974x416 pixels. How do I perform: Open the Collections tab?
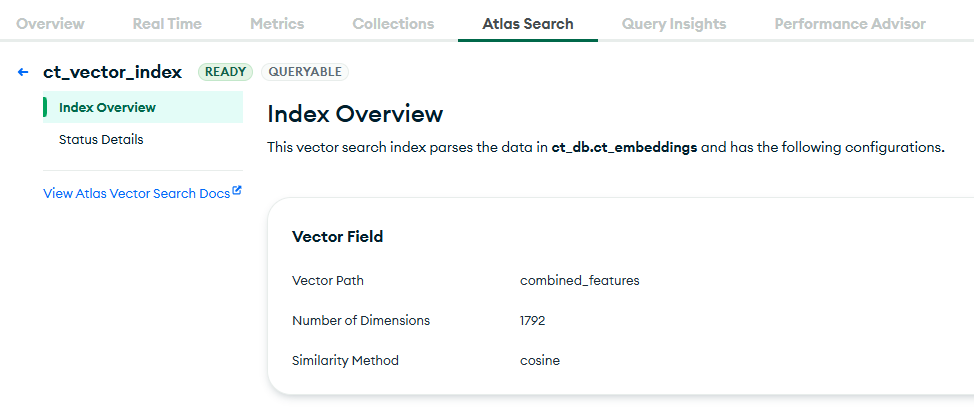point(393,23)
